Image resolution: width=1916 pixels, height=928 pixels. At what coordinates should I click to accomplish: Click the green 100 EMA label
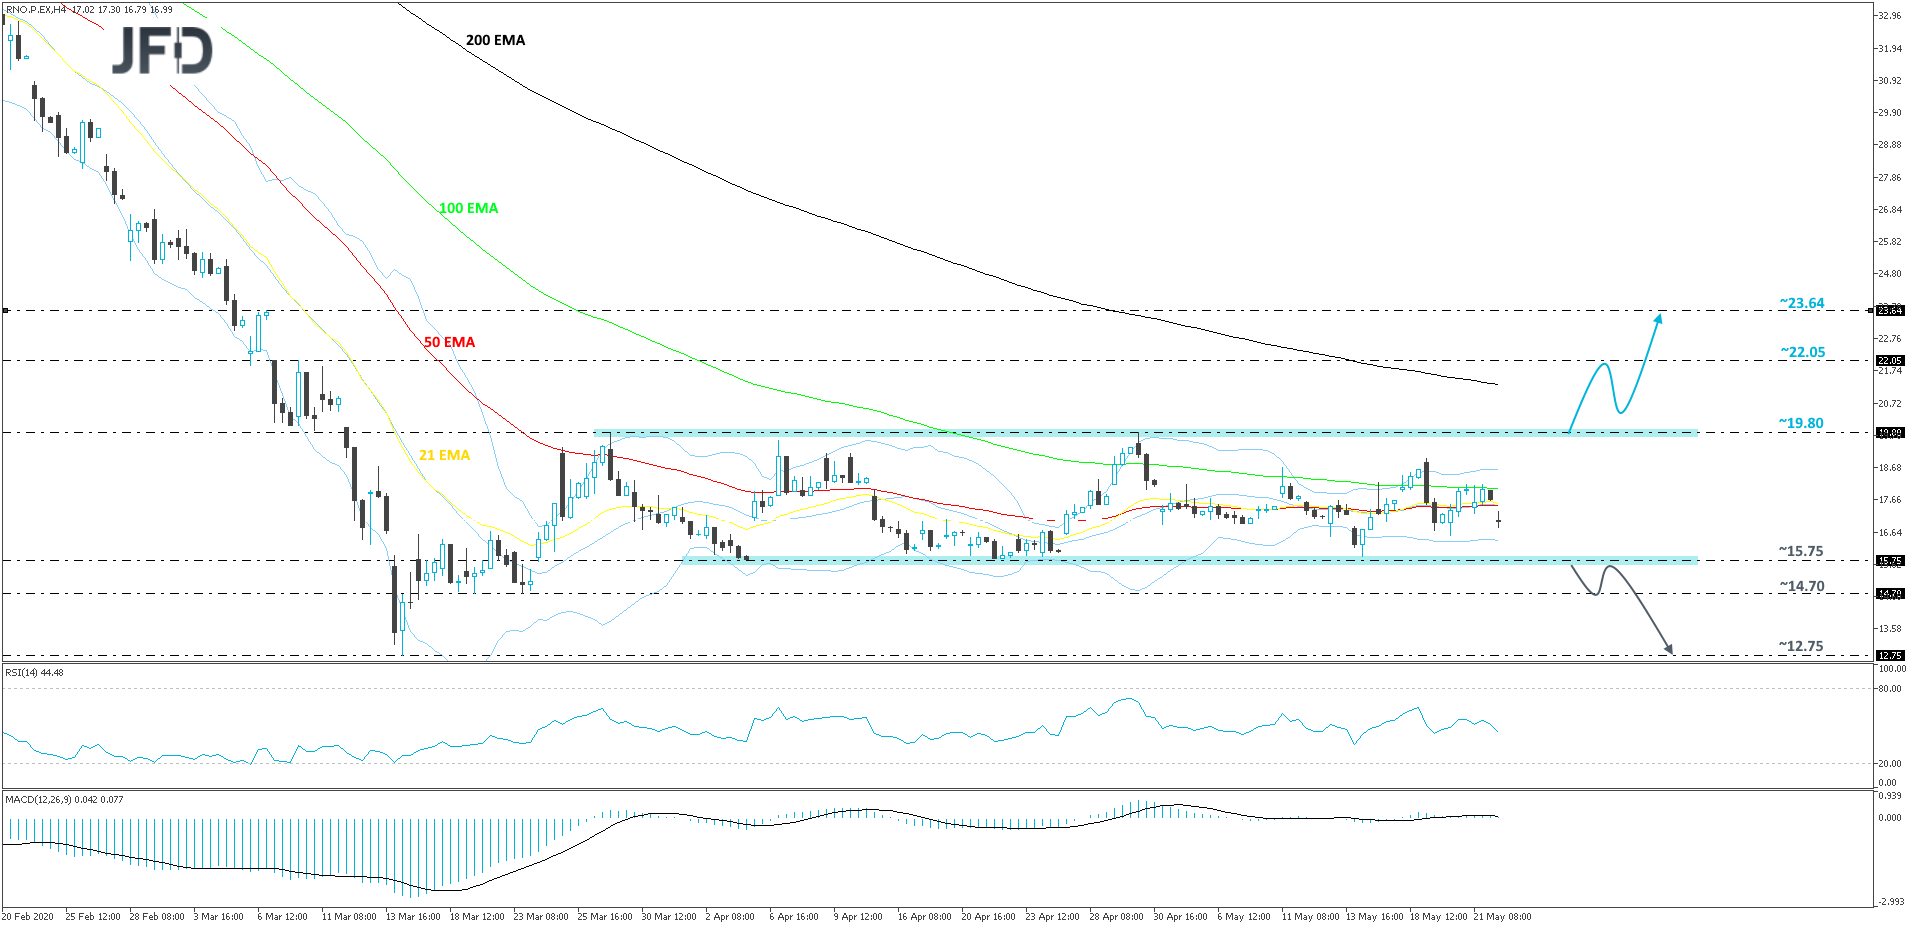click(x=468, y=208)
